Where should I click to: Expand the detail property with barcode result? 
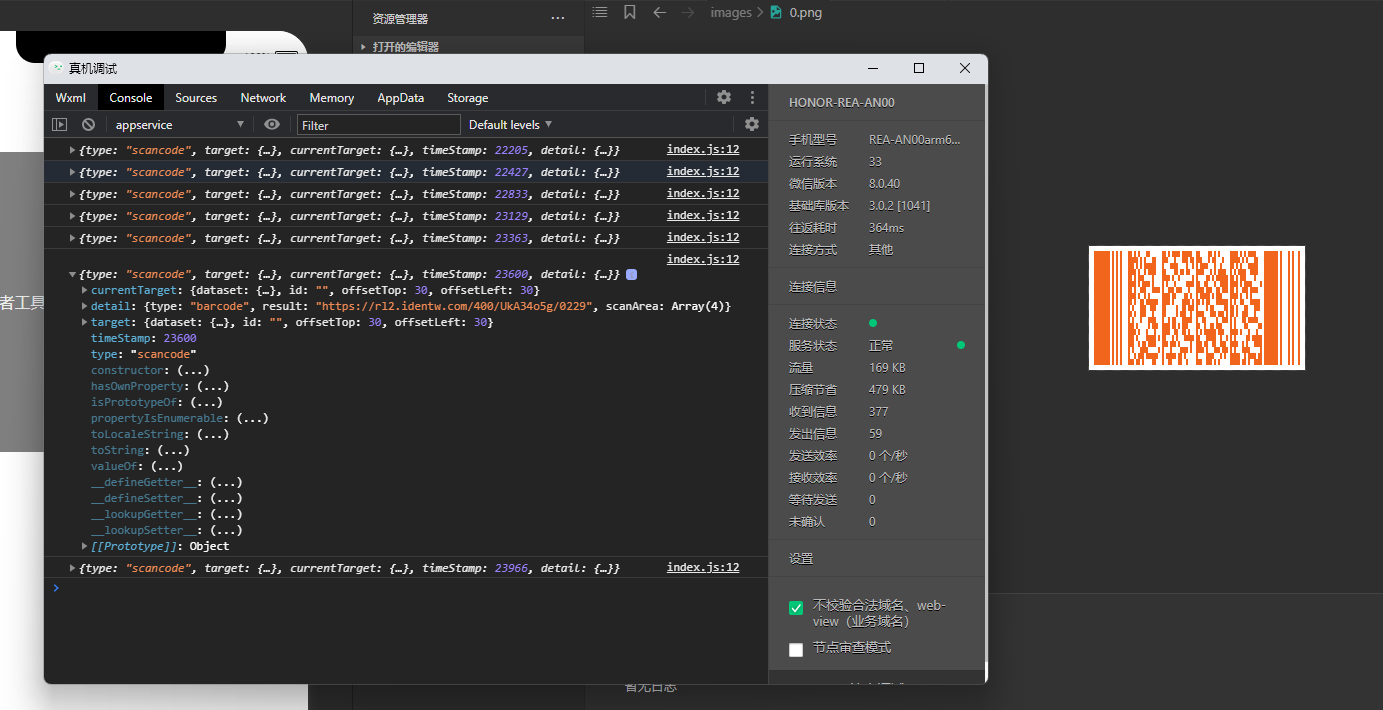tap(84, 306)
